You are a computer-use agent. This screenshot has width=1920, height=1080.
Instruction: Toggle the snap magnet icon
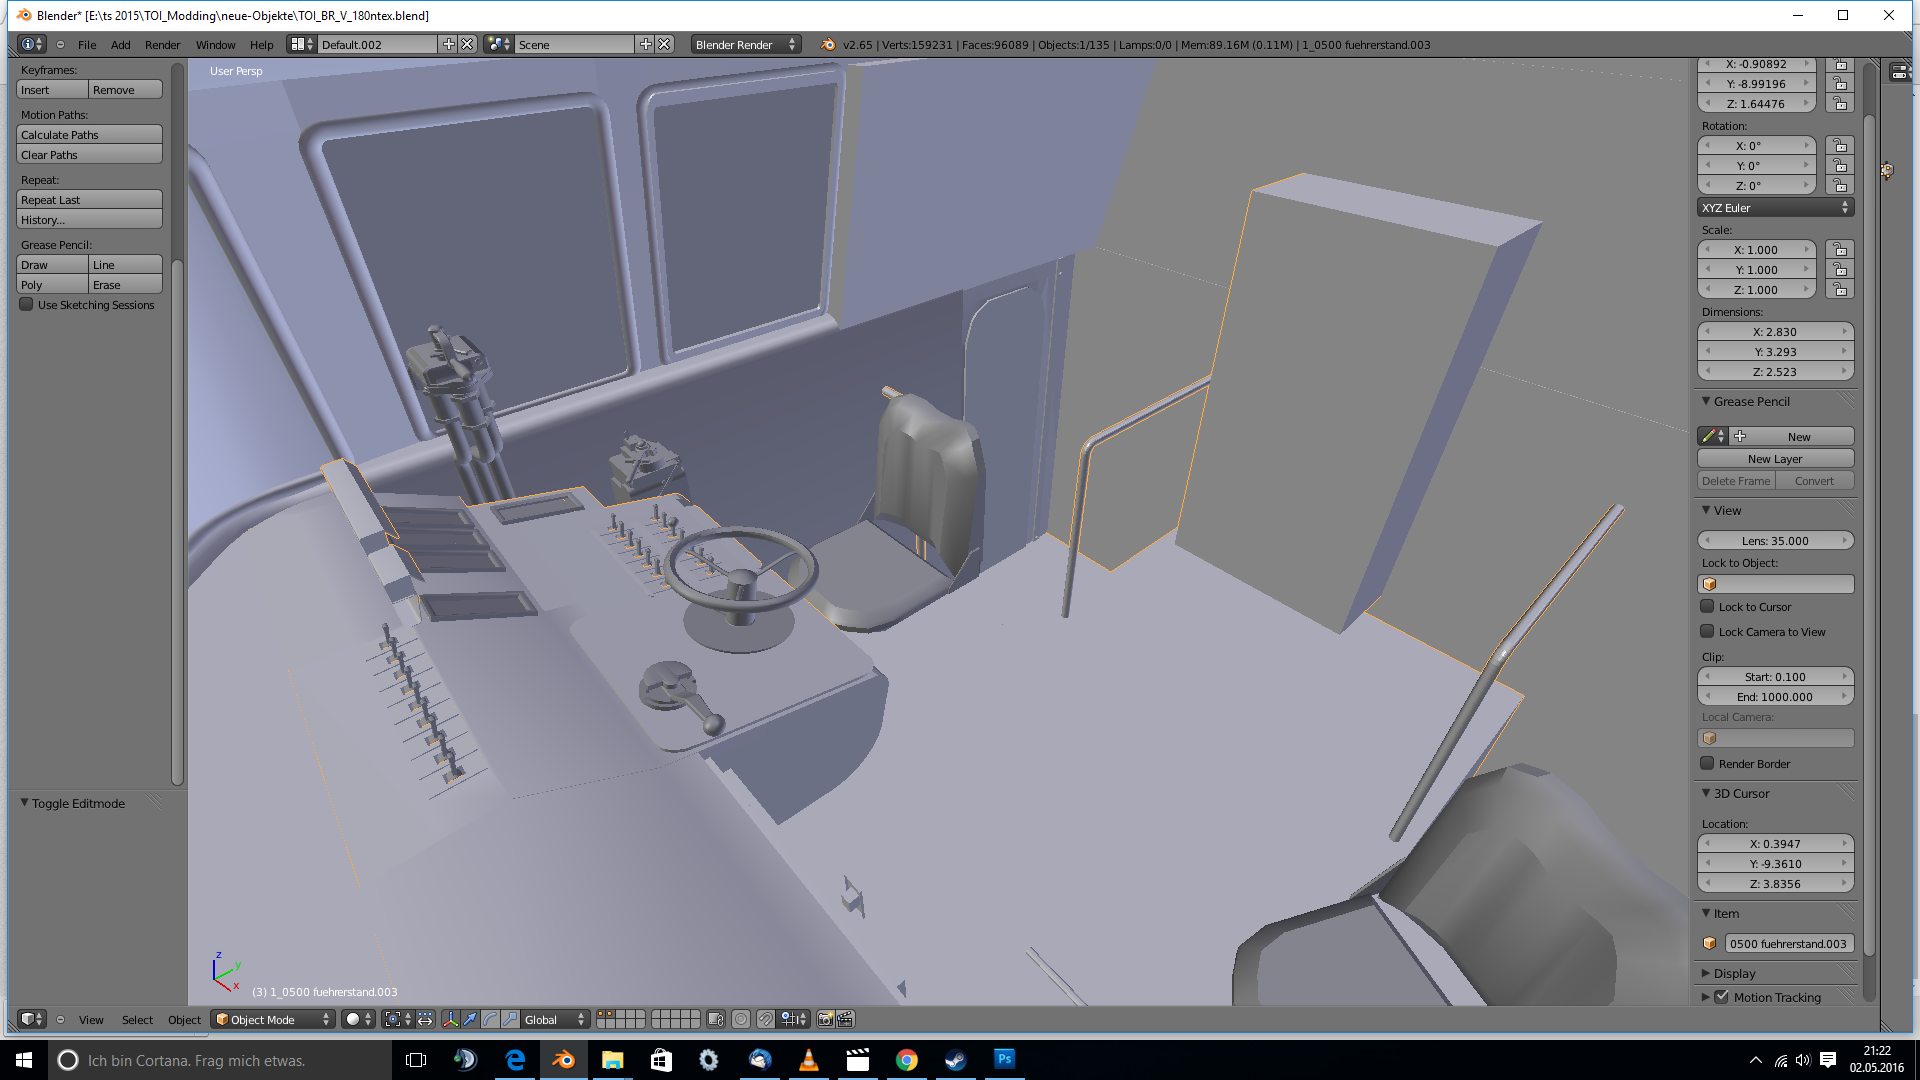(x=765, y=1019)
